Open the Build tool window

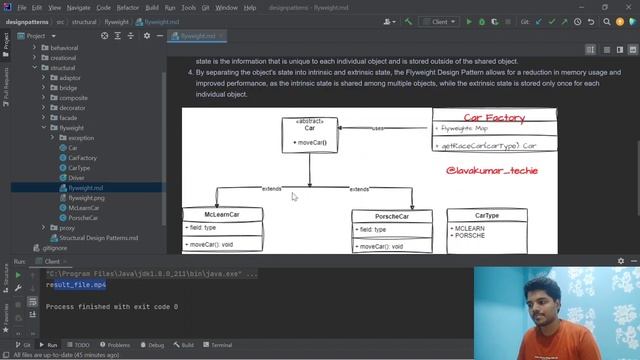point(184,345)
